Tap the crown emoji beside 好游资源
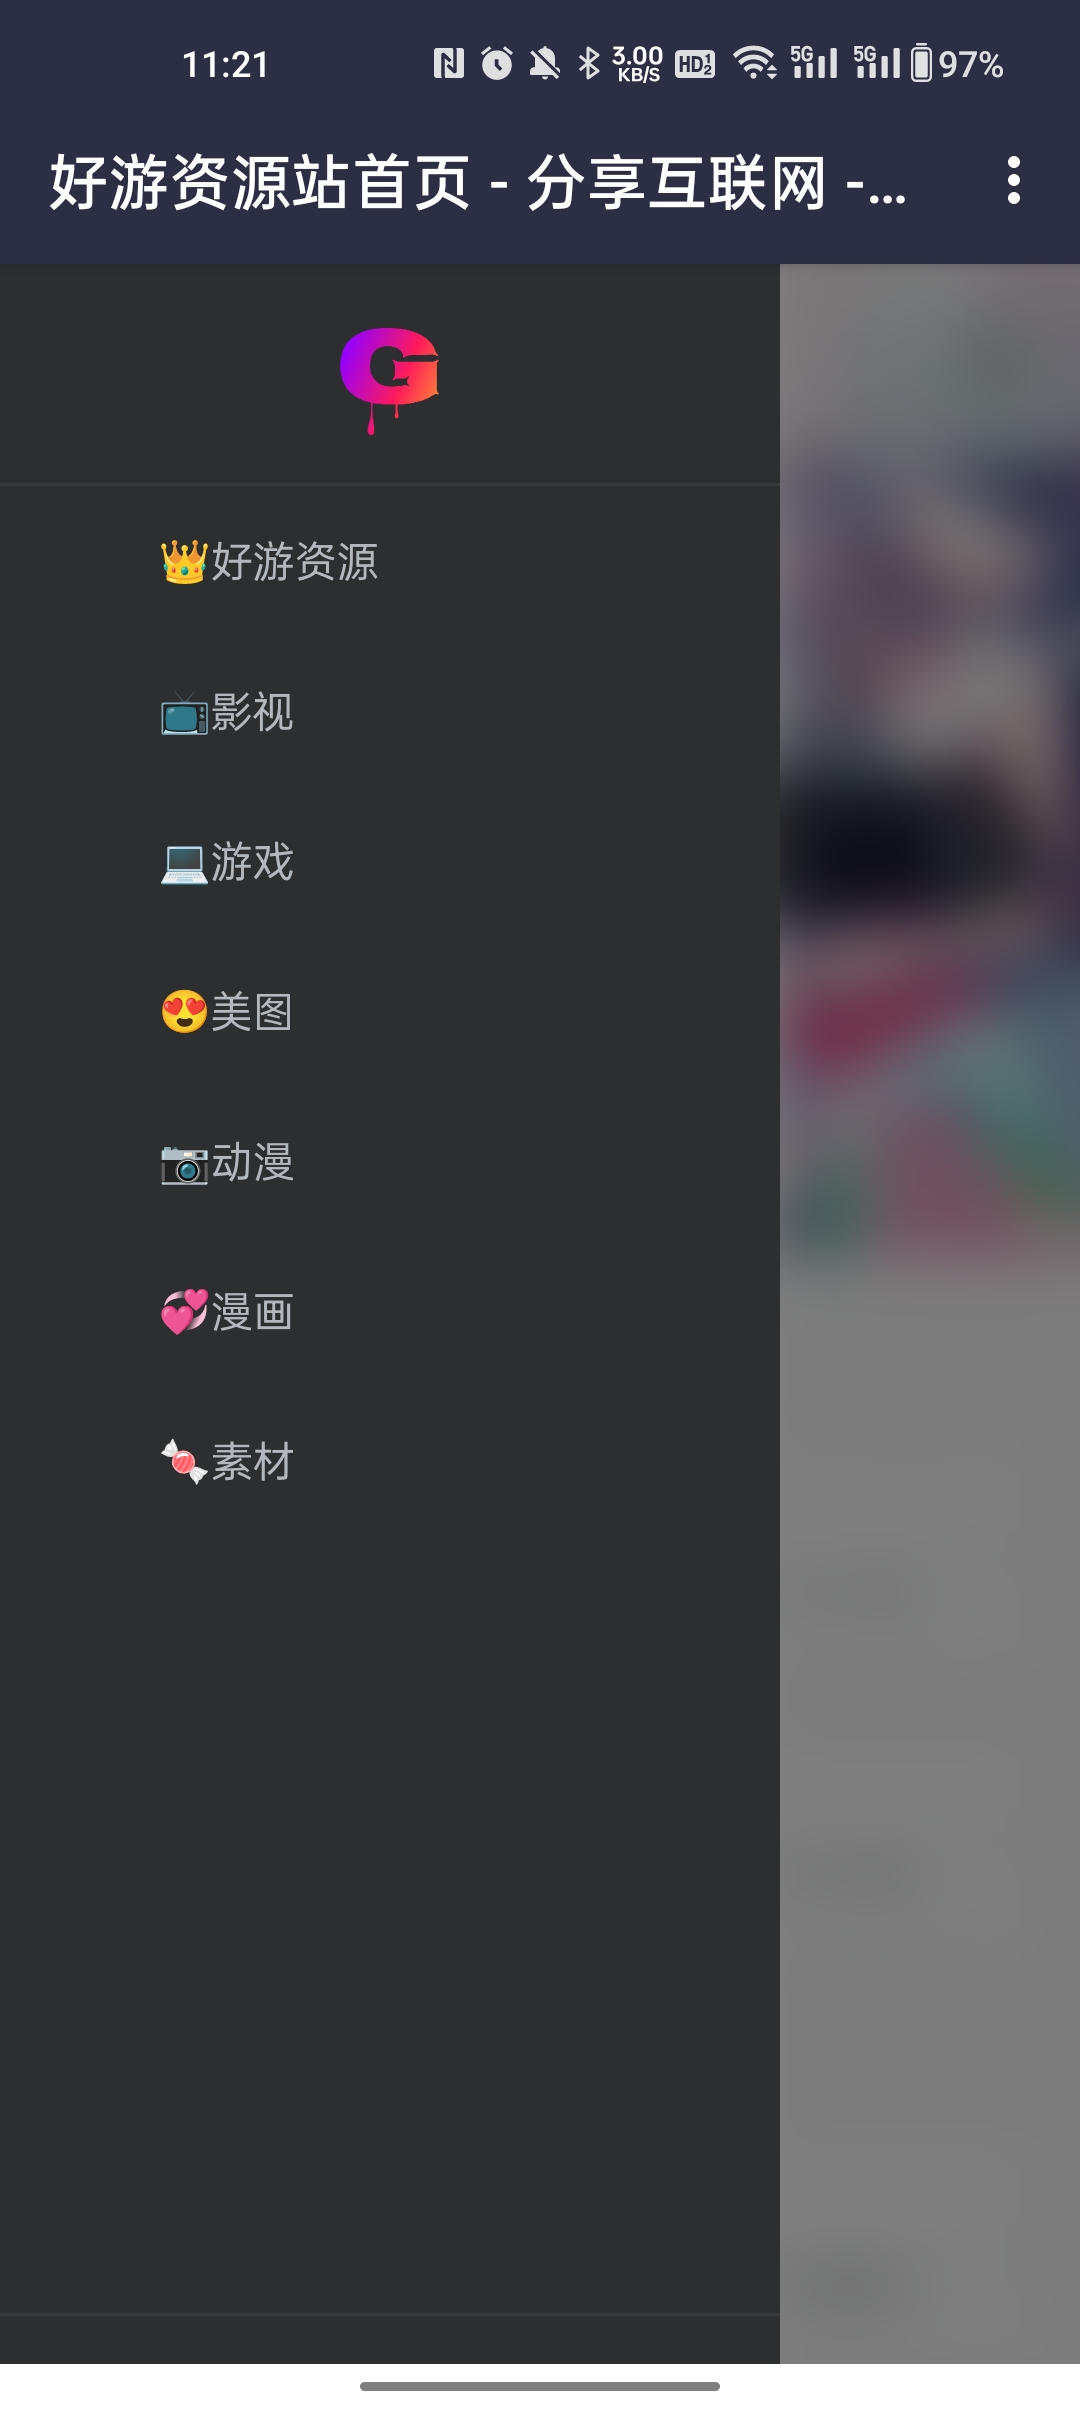This screenshot has height=2412, width=1080. pyautogui.click(x=184, y=562)
